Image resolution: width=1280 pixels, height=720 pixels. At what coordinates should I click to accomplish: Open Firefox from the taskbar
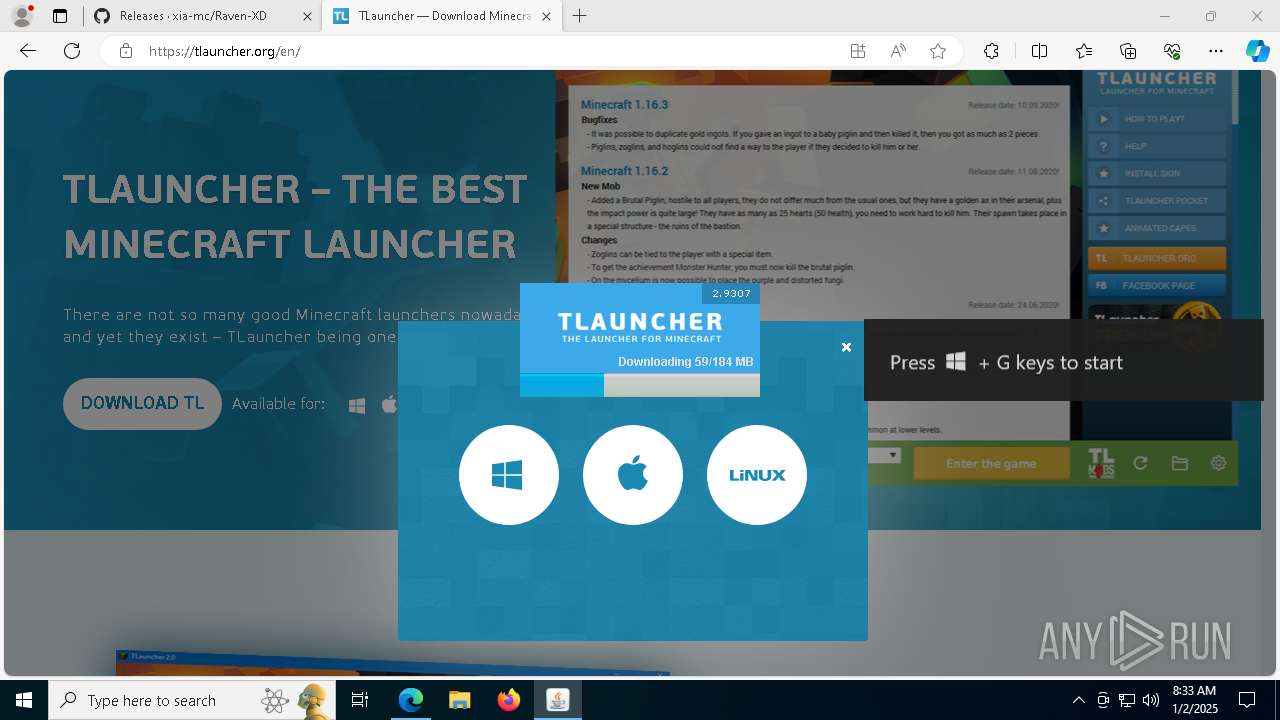coord(509,700)
